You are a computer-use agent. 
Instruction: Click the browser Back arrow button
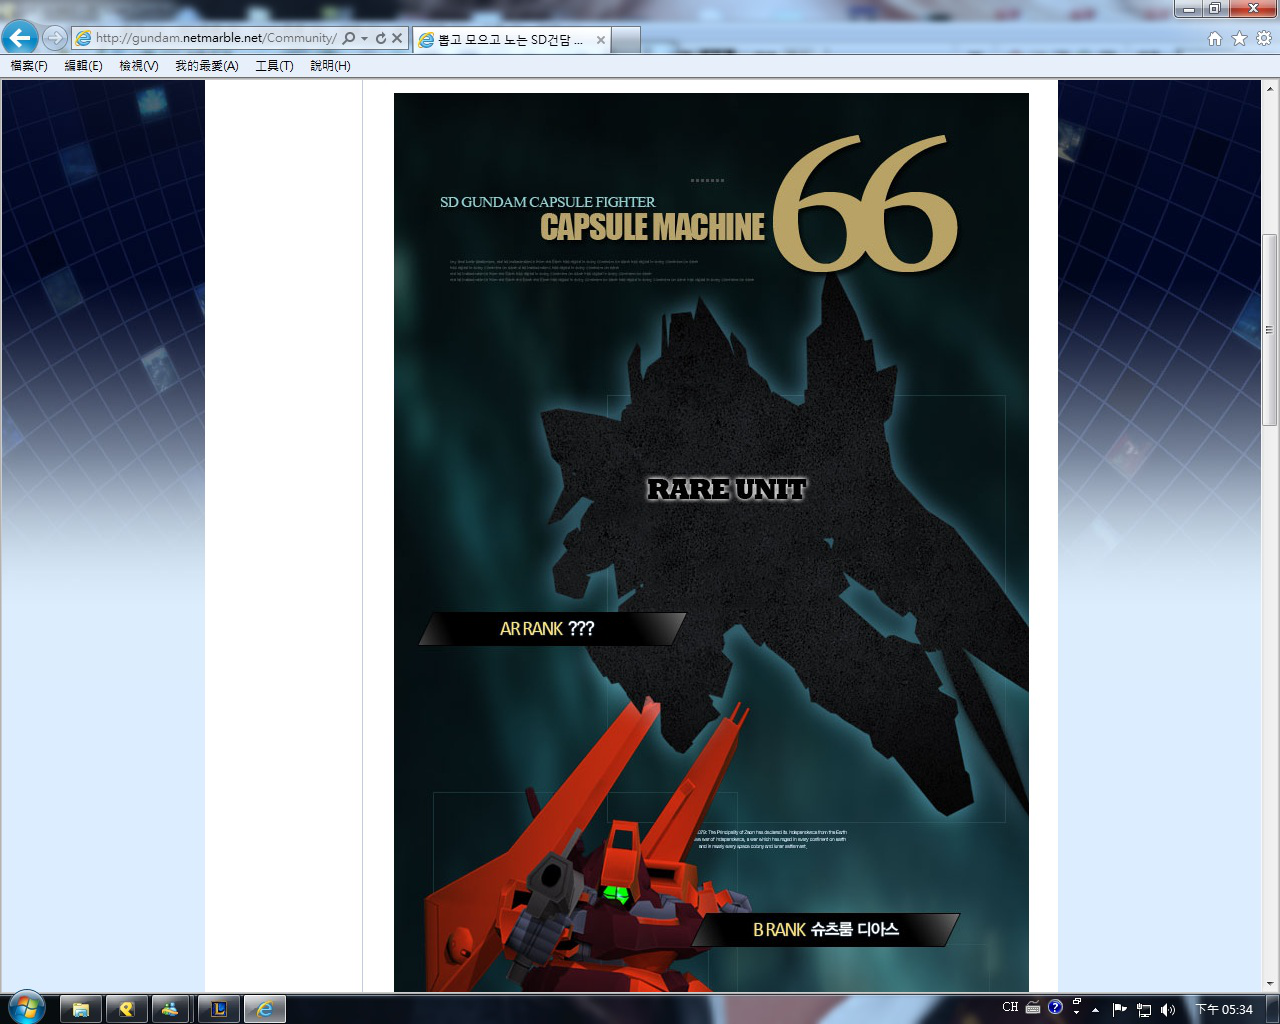click(20, 38)
